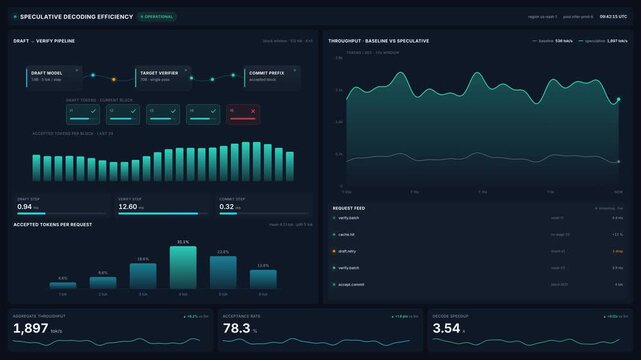Click the Decode Speedup sparkline
The image size is (641, 360).
click(x=527, y=342)
